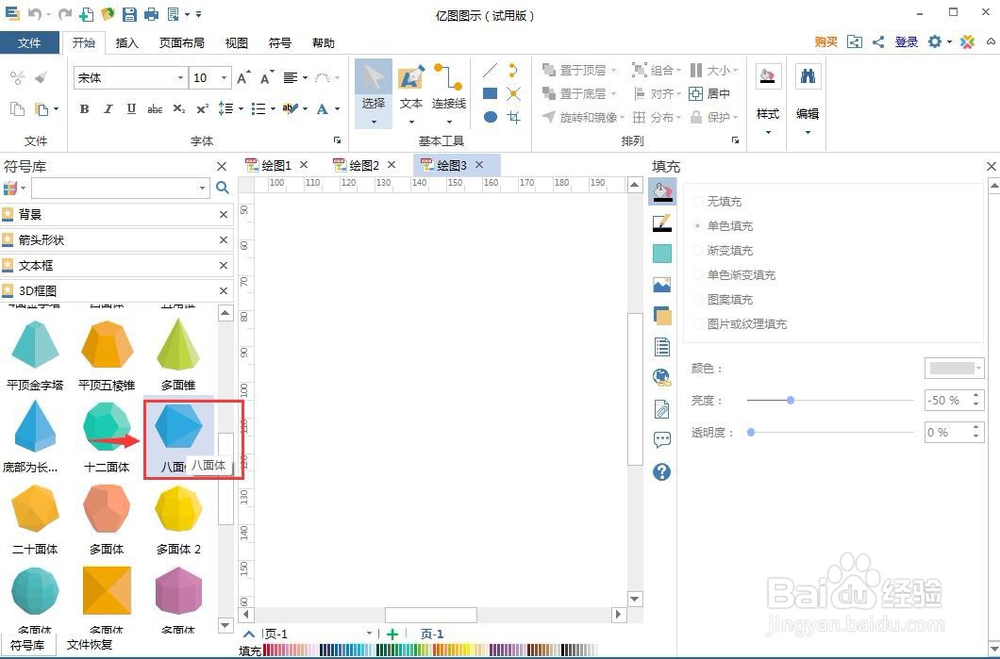Choose the 渐变填充 gradient fill option

728,250
